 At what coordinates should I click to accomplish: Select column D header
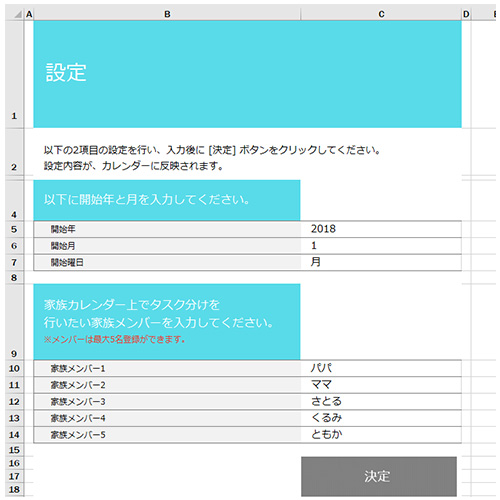pos(466,14)
